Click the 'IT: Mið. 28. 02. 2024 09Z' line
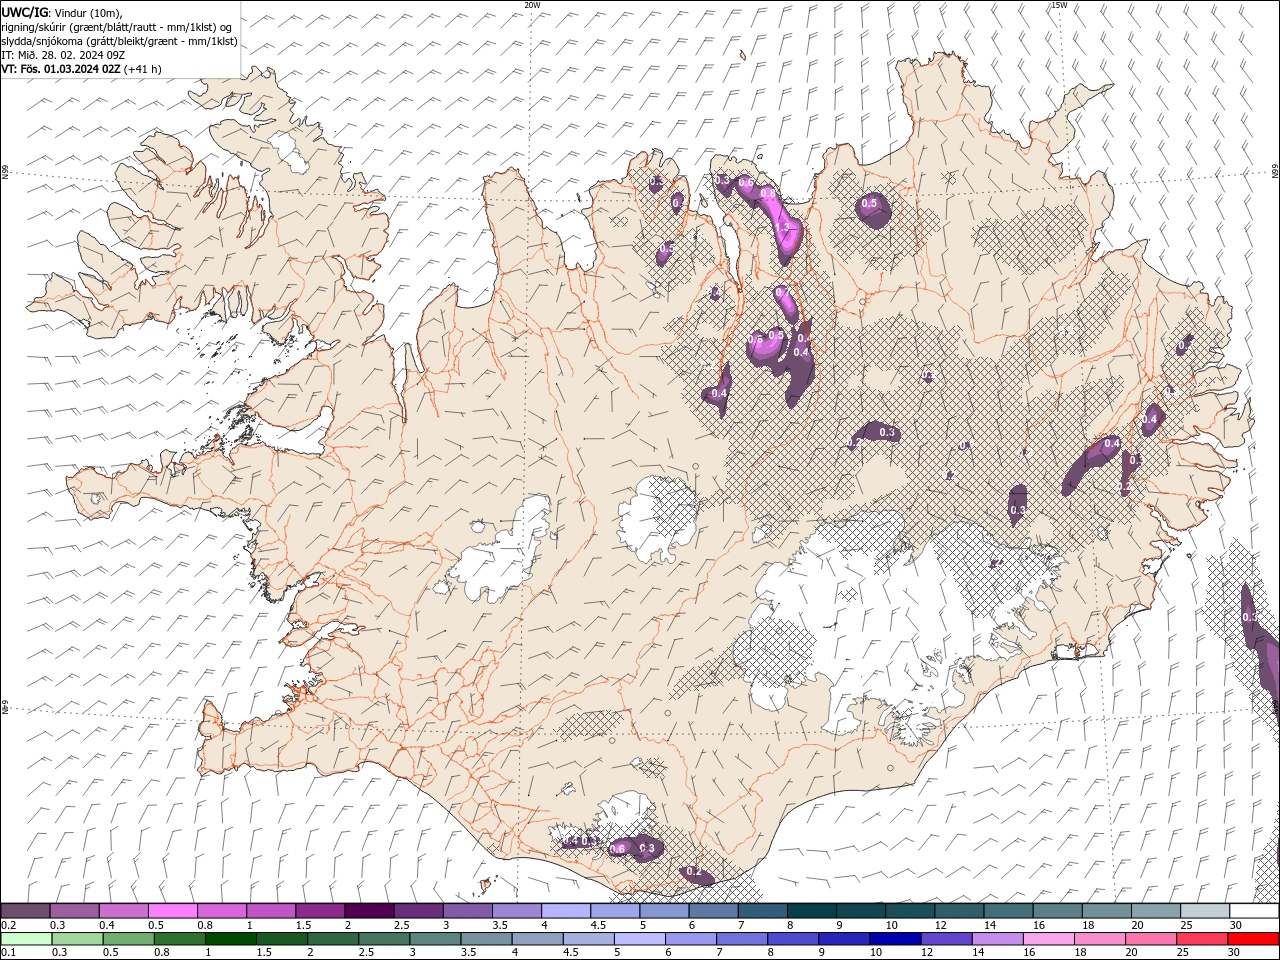The width and height of the screenshot is (1280, 960). (63, 55)
